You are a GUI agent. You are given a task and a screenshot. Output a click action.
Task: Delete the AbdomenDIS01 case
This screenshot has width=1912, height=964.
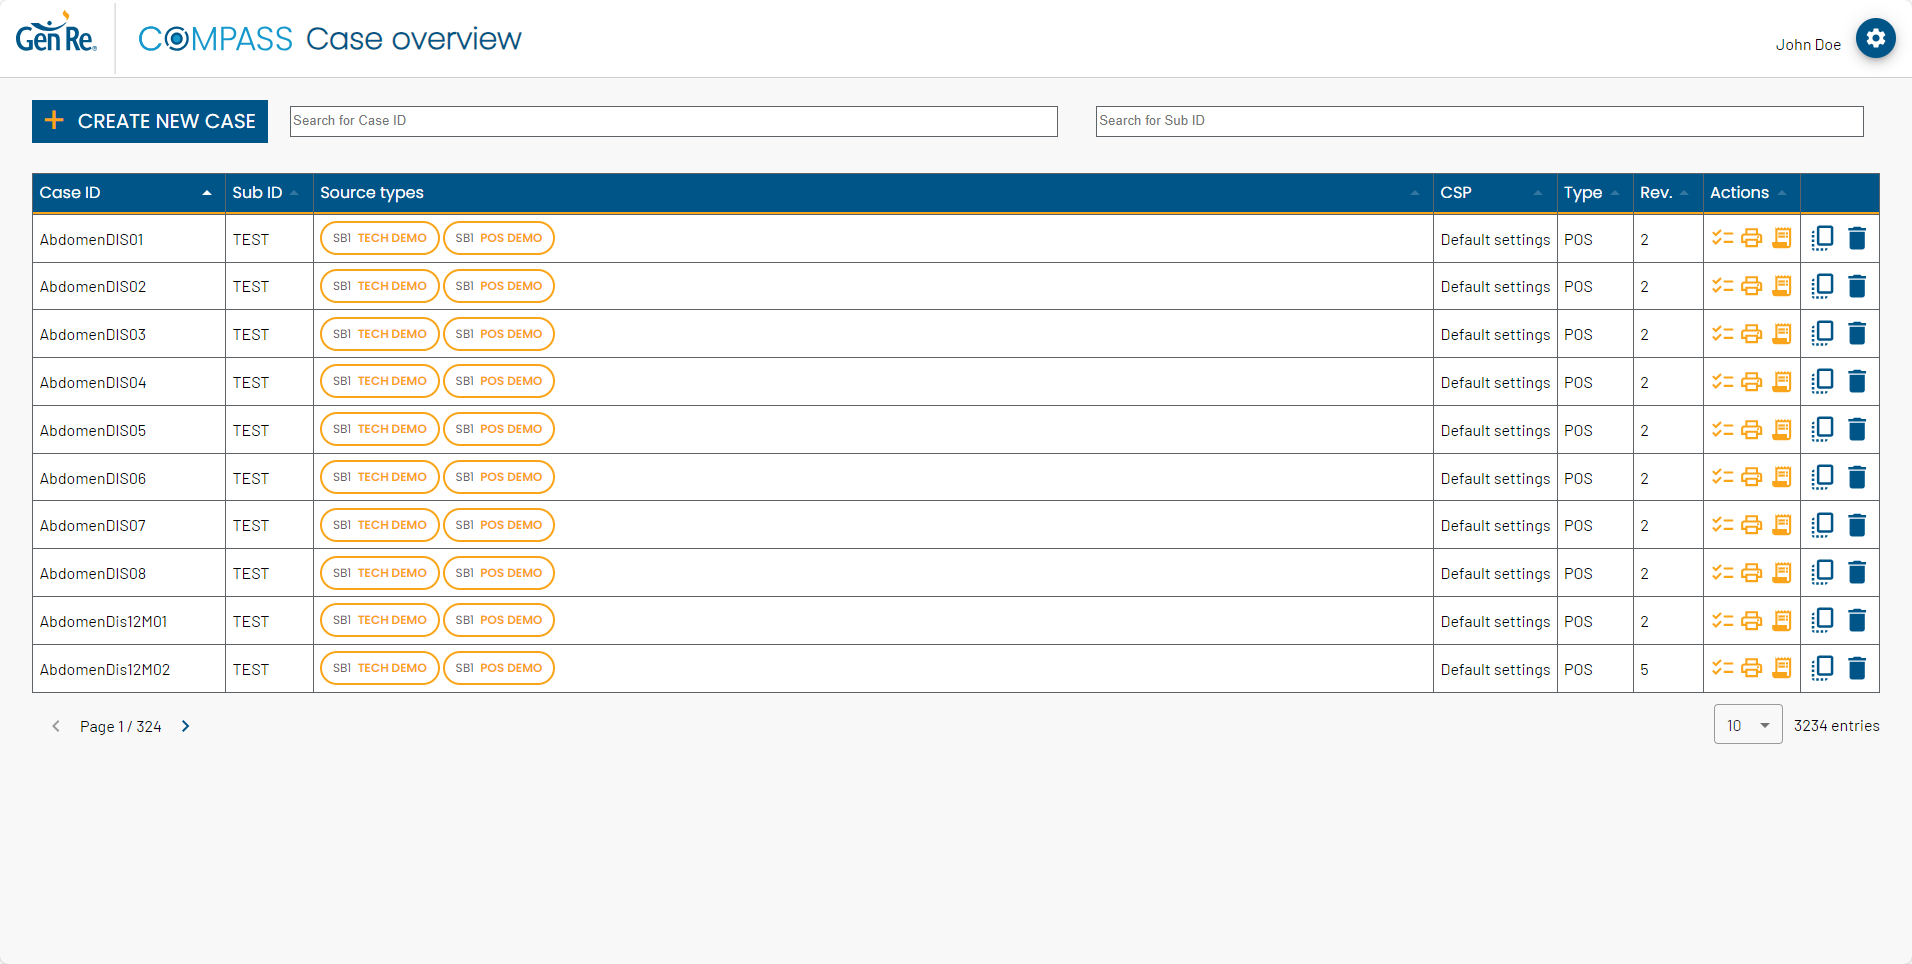coord(1857,238)
